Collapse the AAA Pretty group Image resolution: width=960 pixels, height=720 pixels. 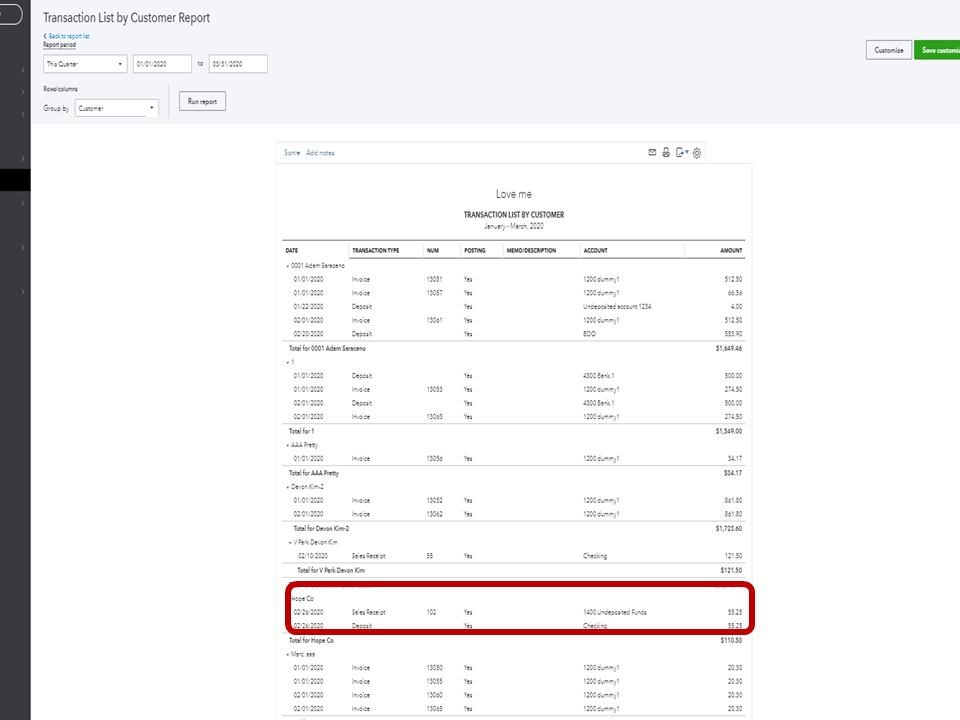tap(287, 446)
